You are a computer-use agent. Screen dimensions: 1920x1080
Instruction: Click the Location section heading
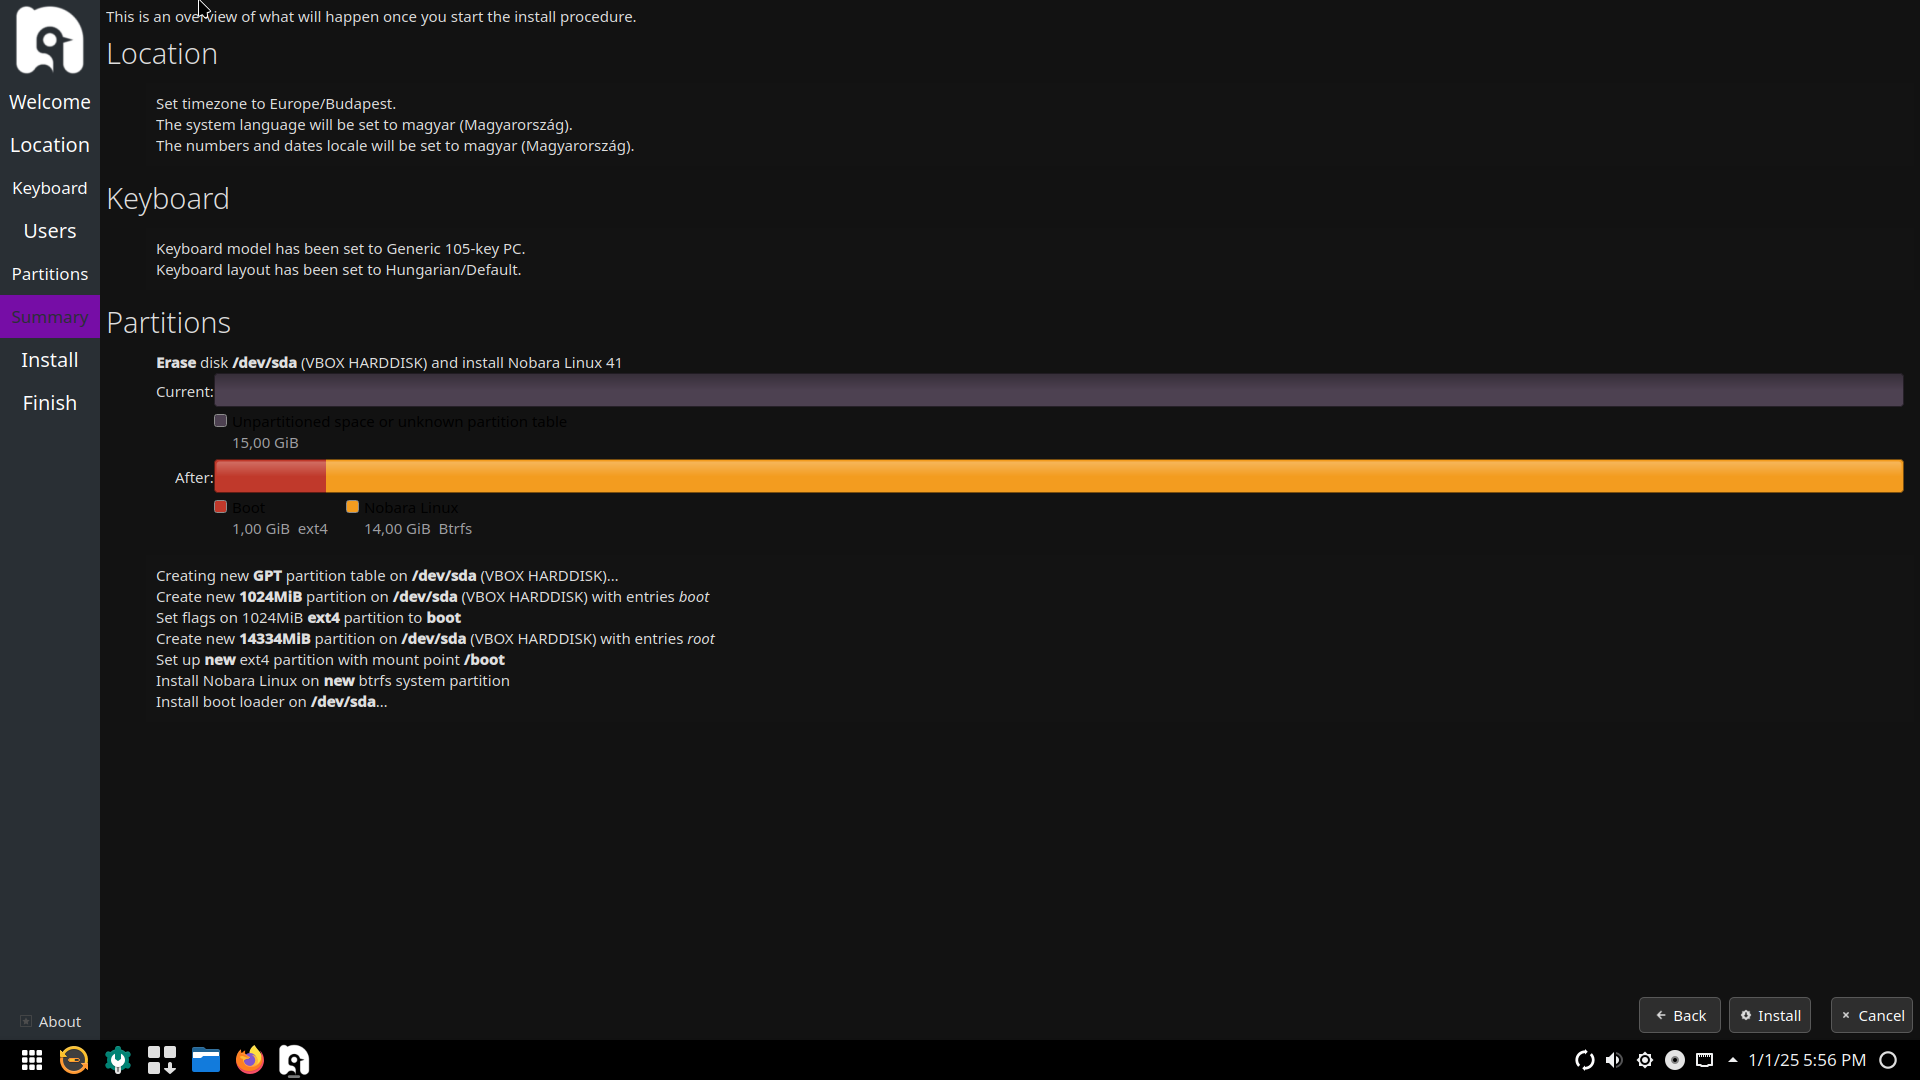(x=162, y=54)
